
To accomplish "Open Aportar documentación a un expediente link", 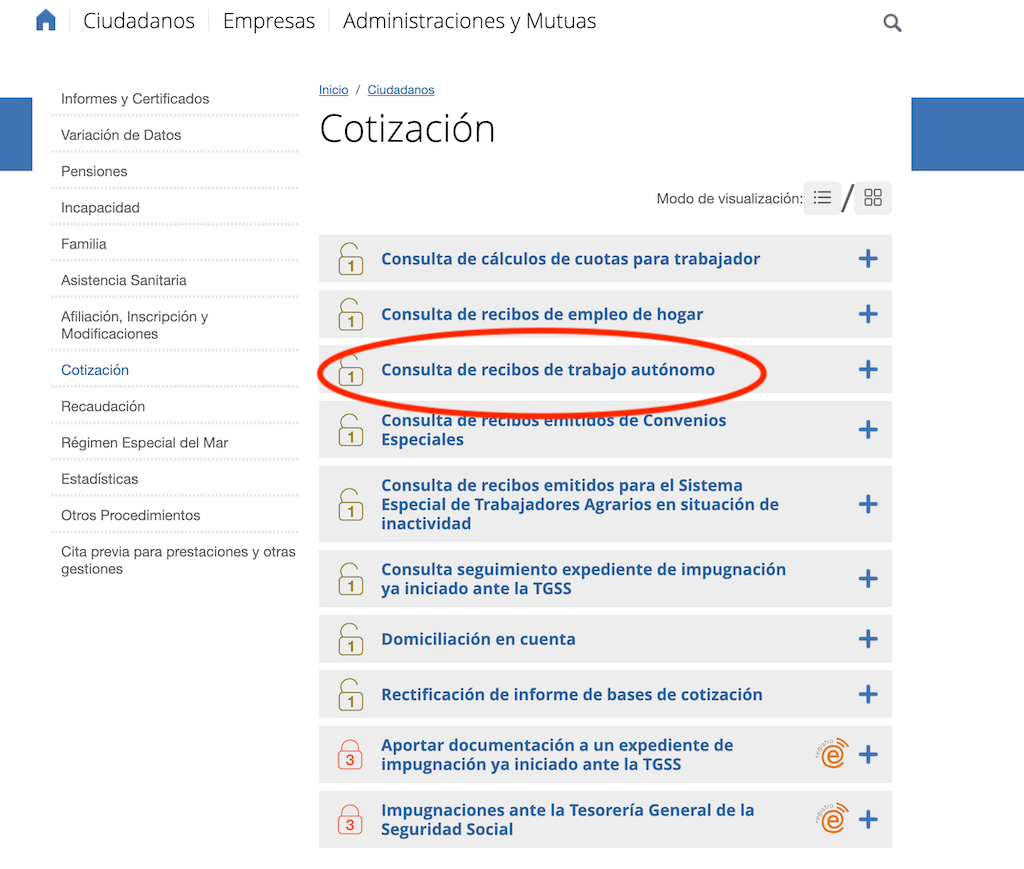I will [x=557, y=754].
